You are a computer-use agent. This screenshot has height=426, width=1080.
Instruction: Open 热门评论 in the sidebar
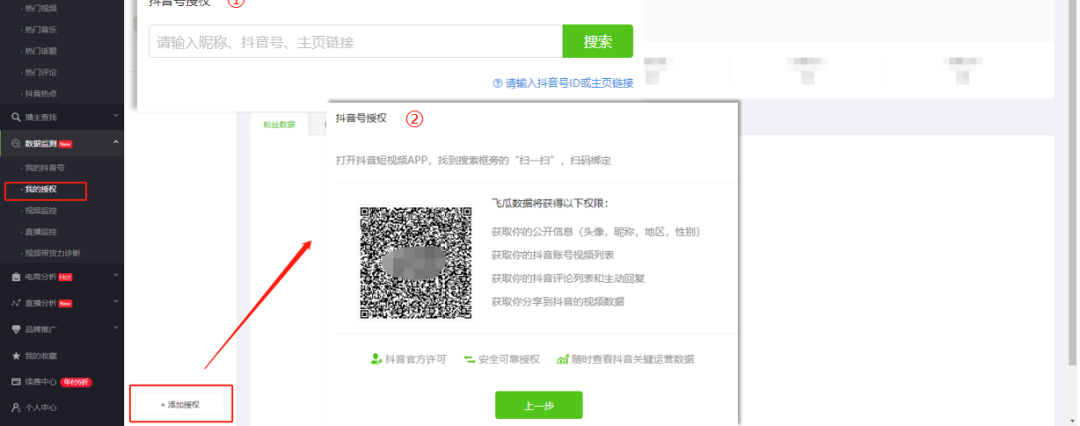coord(40,72)
